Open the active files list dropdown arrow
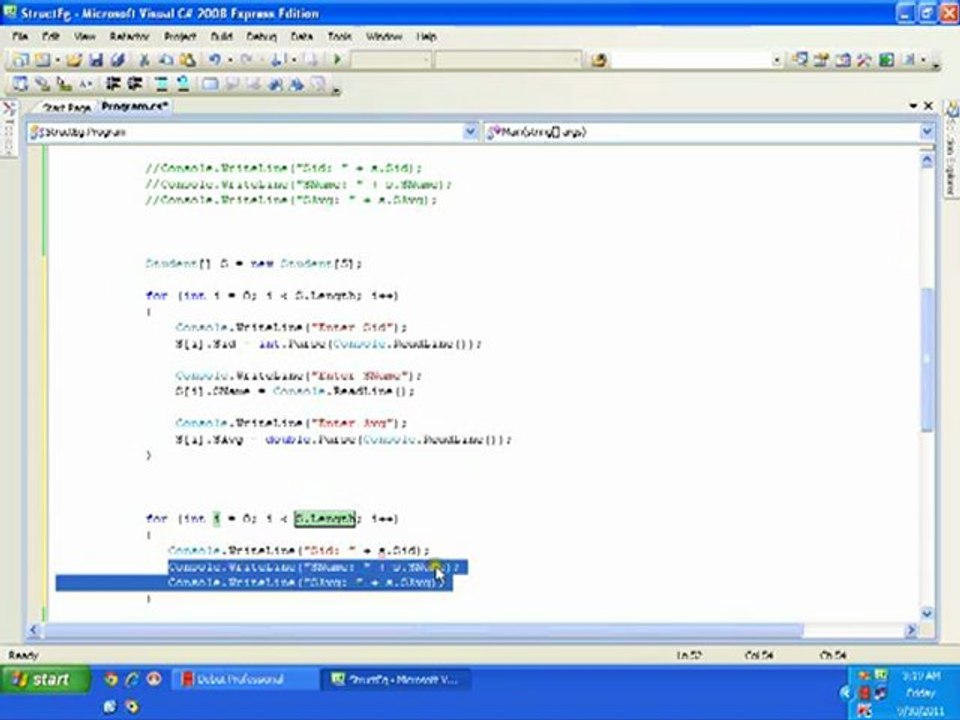Viewport: 960px width, 720px height. pyautogui.click(x=913, y=106)
